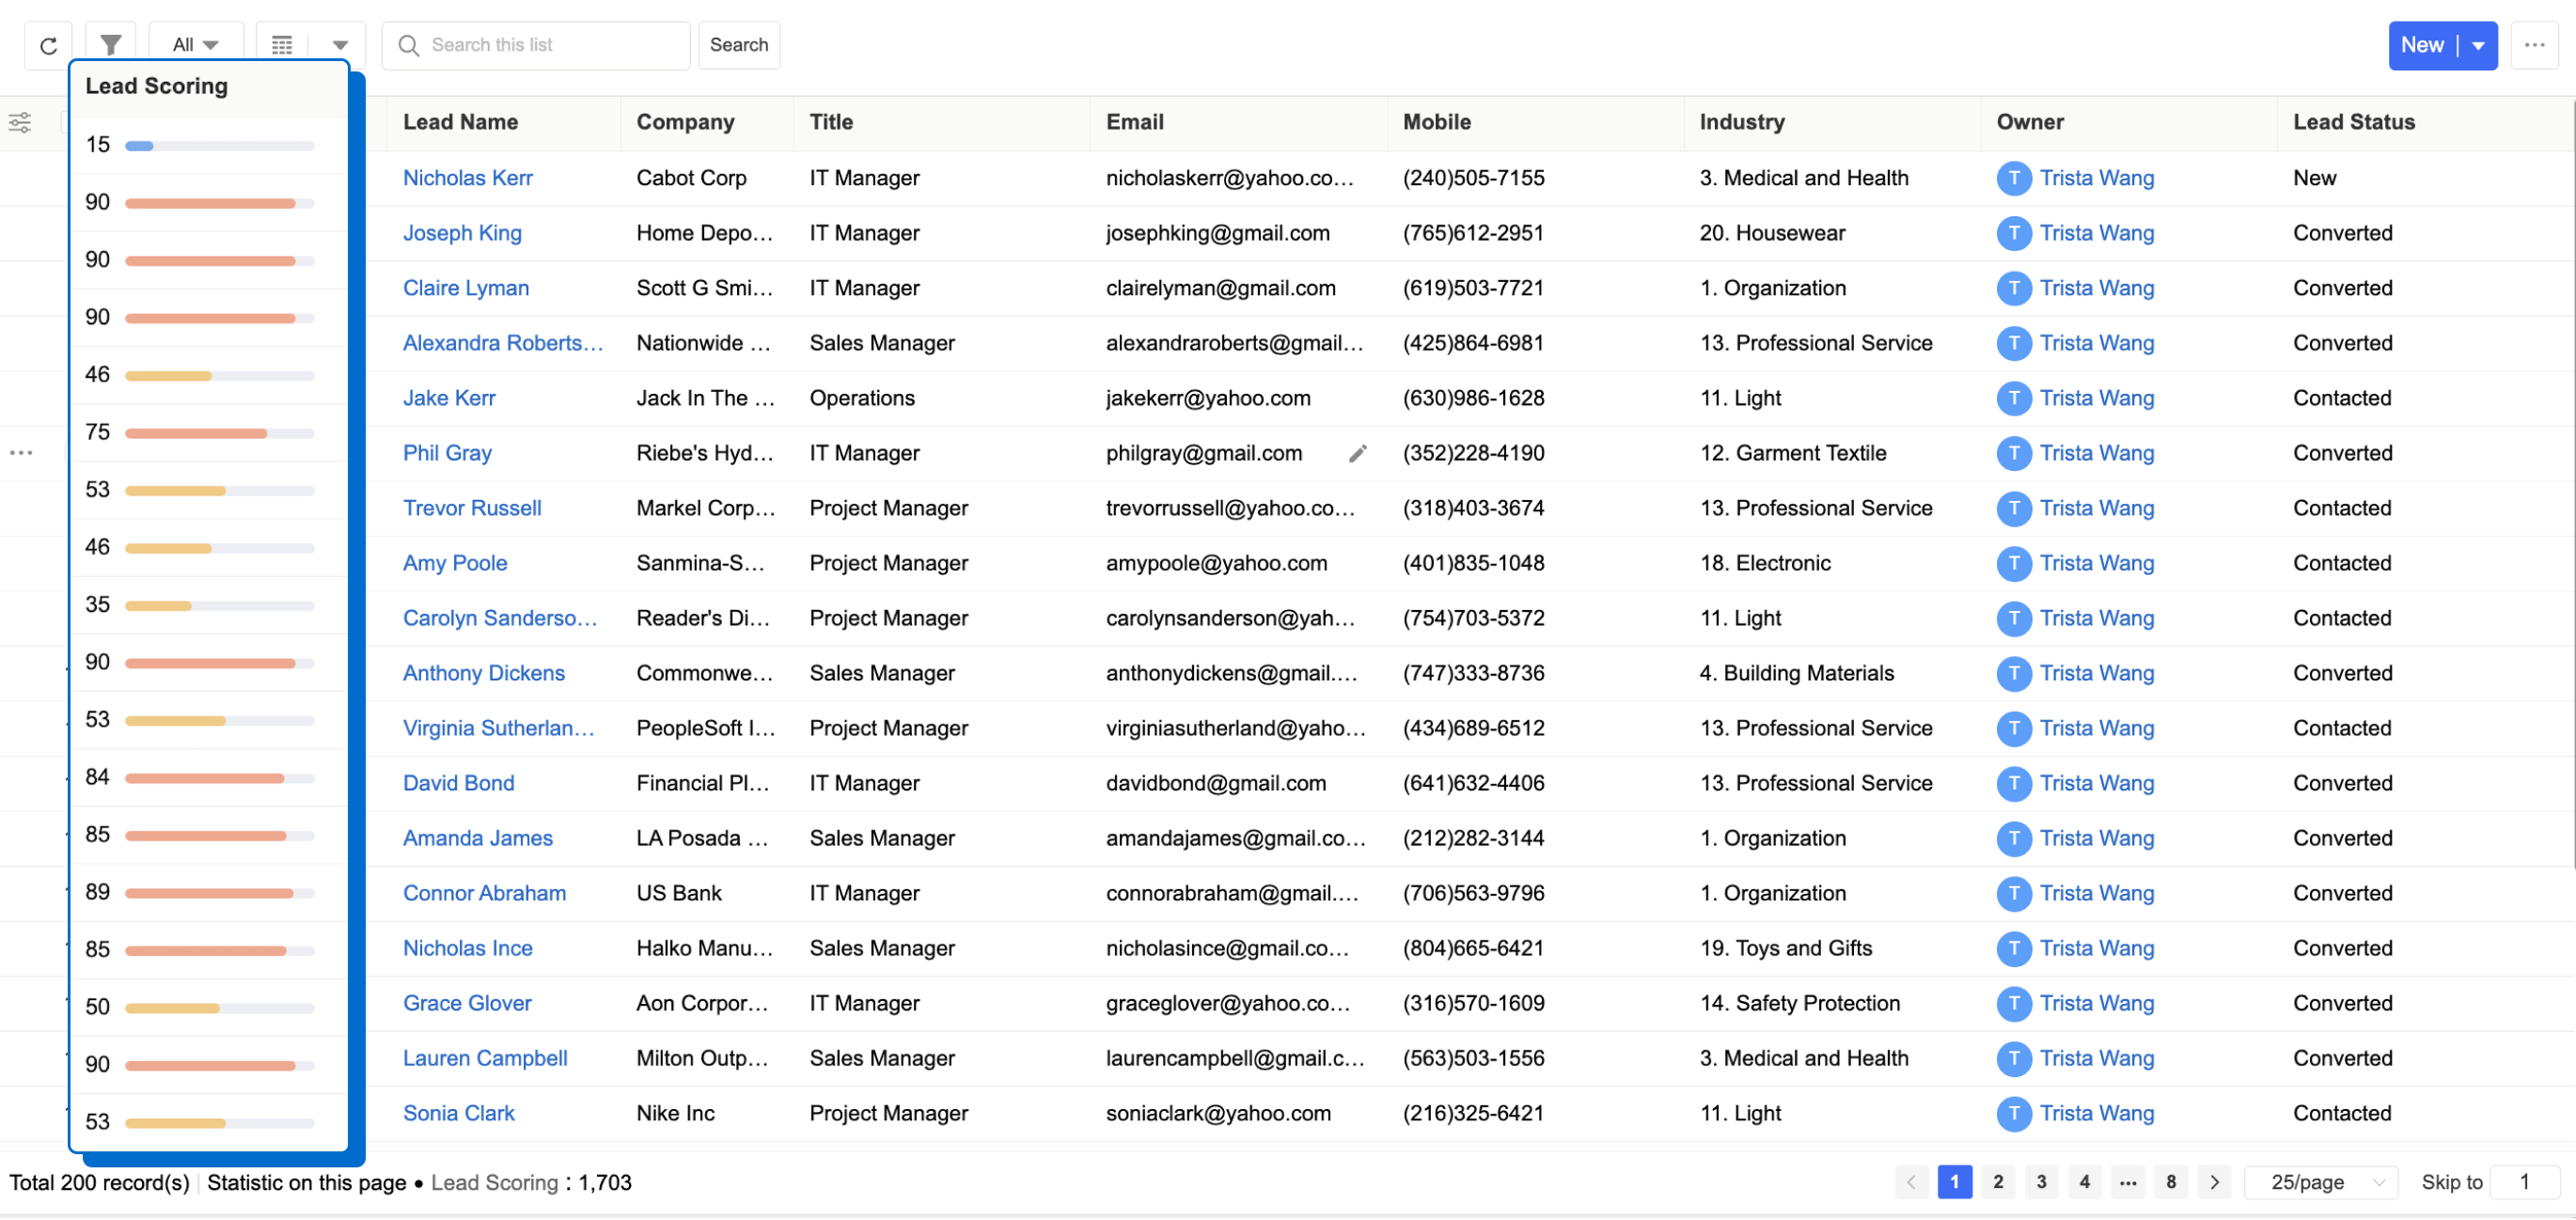Click the refresh list icon
This screenshot has width=2576, height=1220.
coord(48,45)
